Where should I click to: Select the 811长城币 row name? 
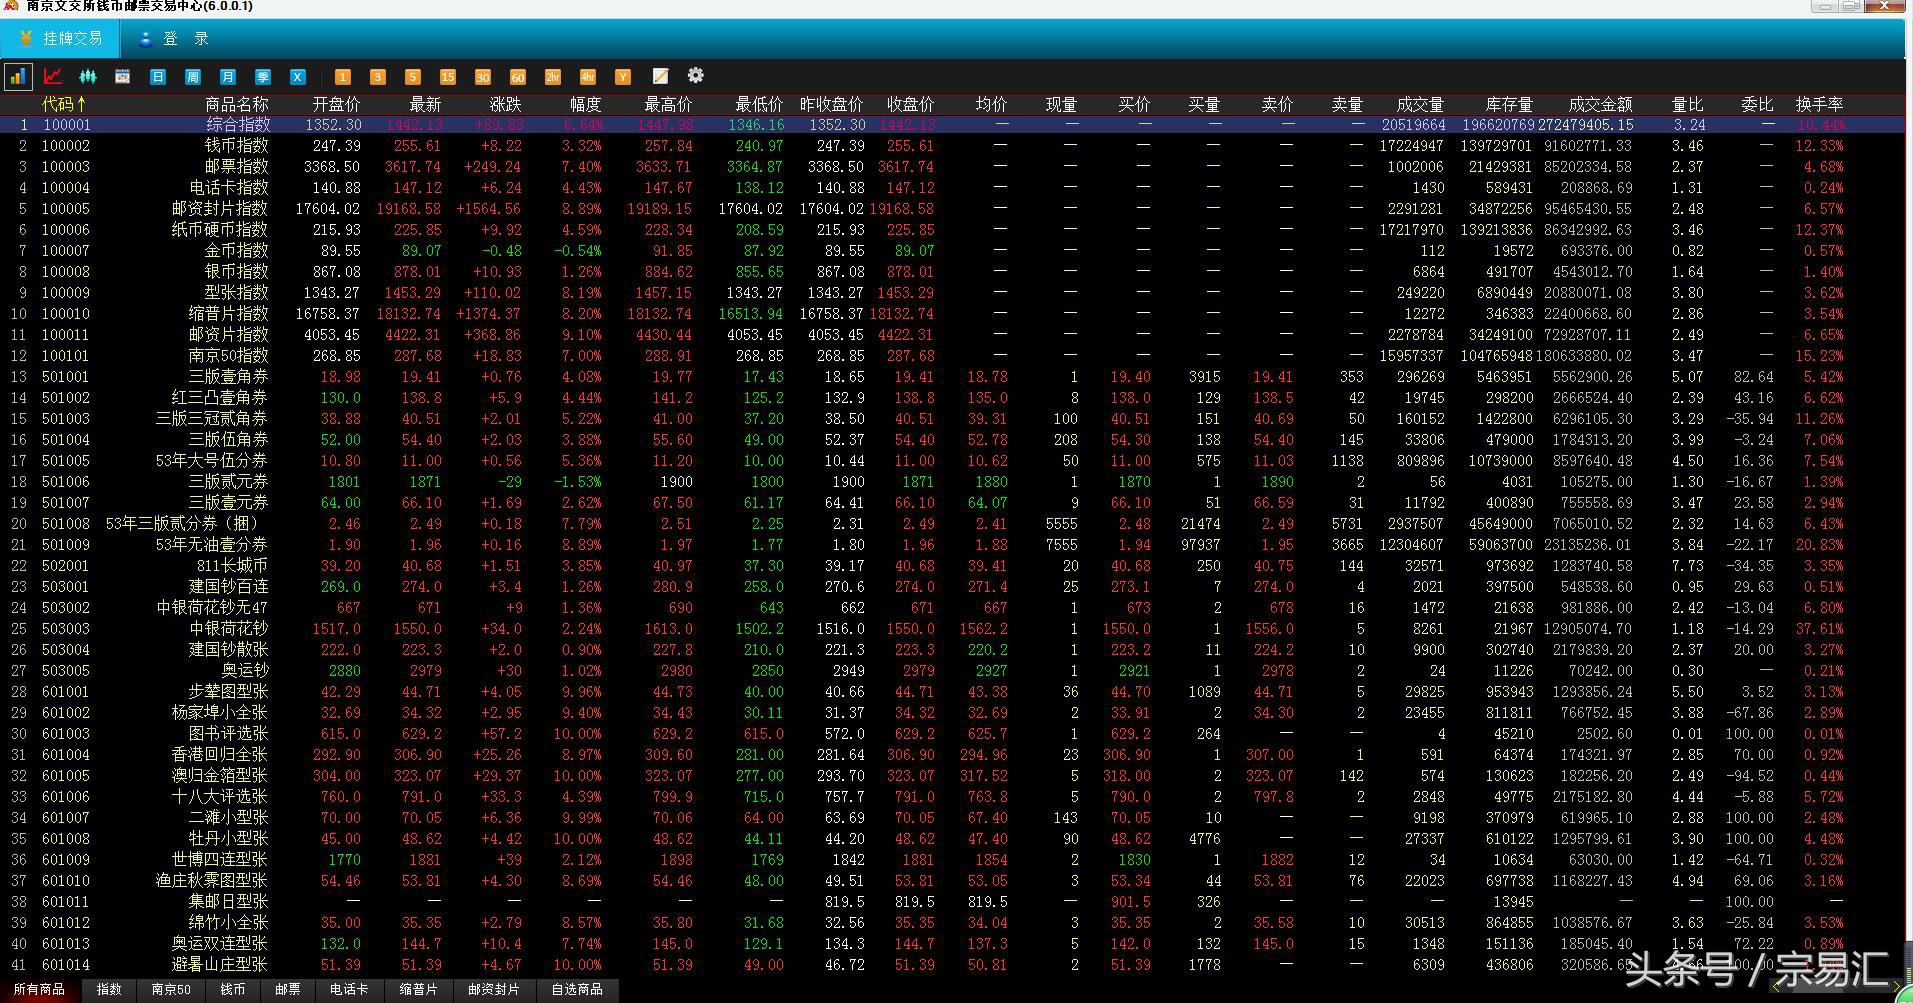(233, 566)
